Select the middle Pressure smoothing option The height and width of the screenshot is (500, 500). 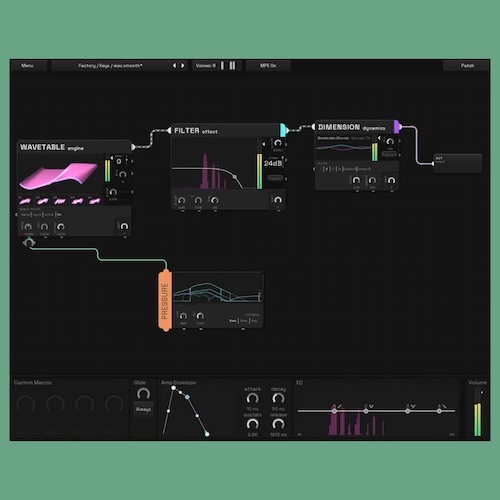[x=244, y=321]
